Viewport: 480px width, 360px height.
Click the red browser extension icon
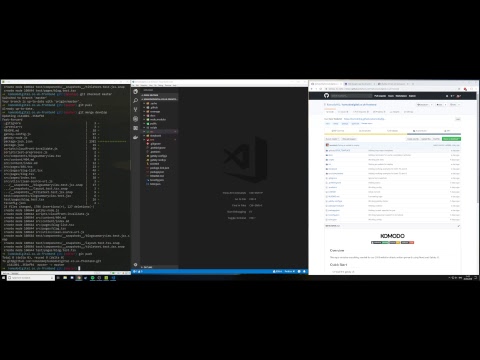click(465, 89)
